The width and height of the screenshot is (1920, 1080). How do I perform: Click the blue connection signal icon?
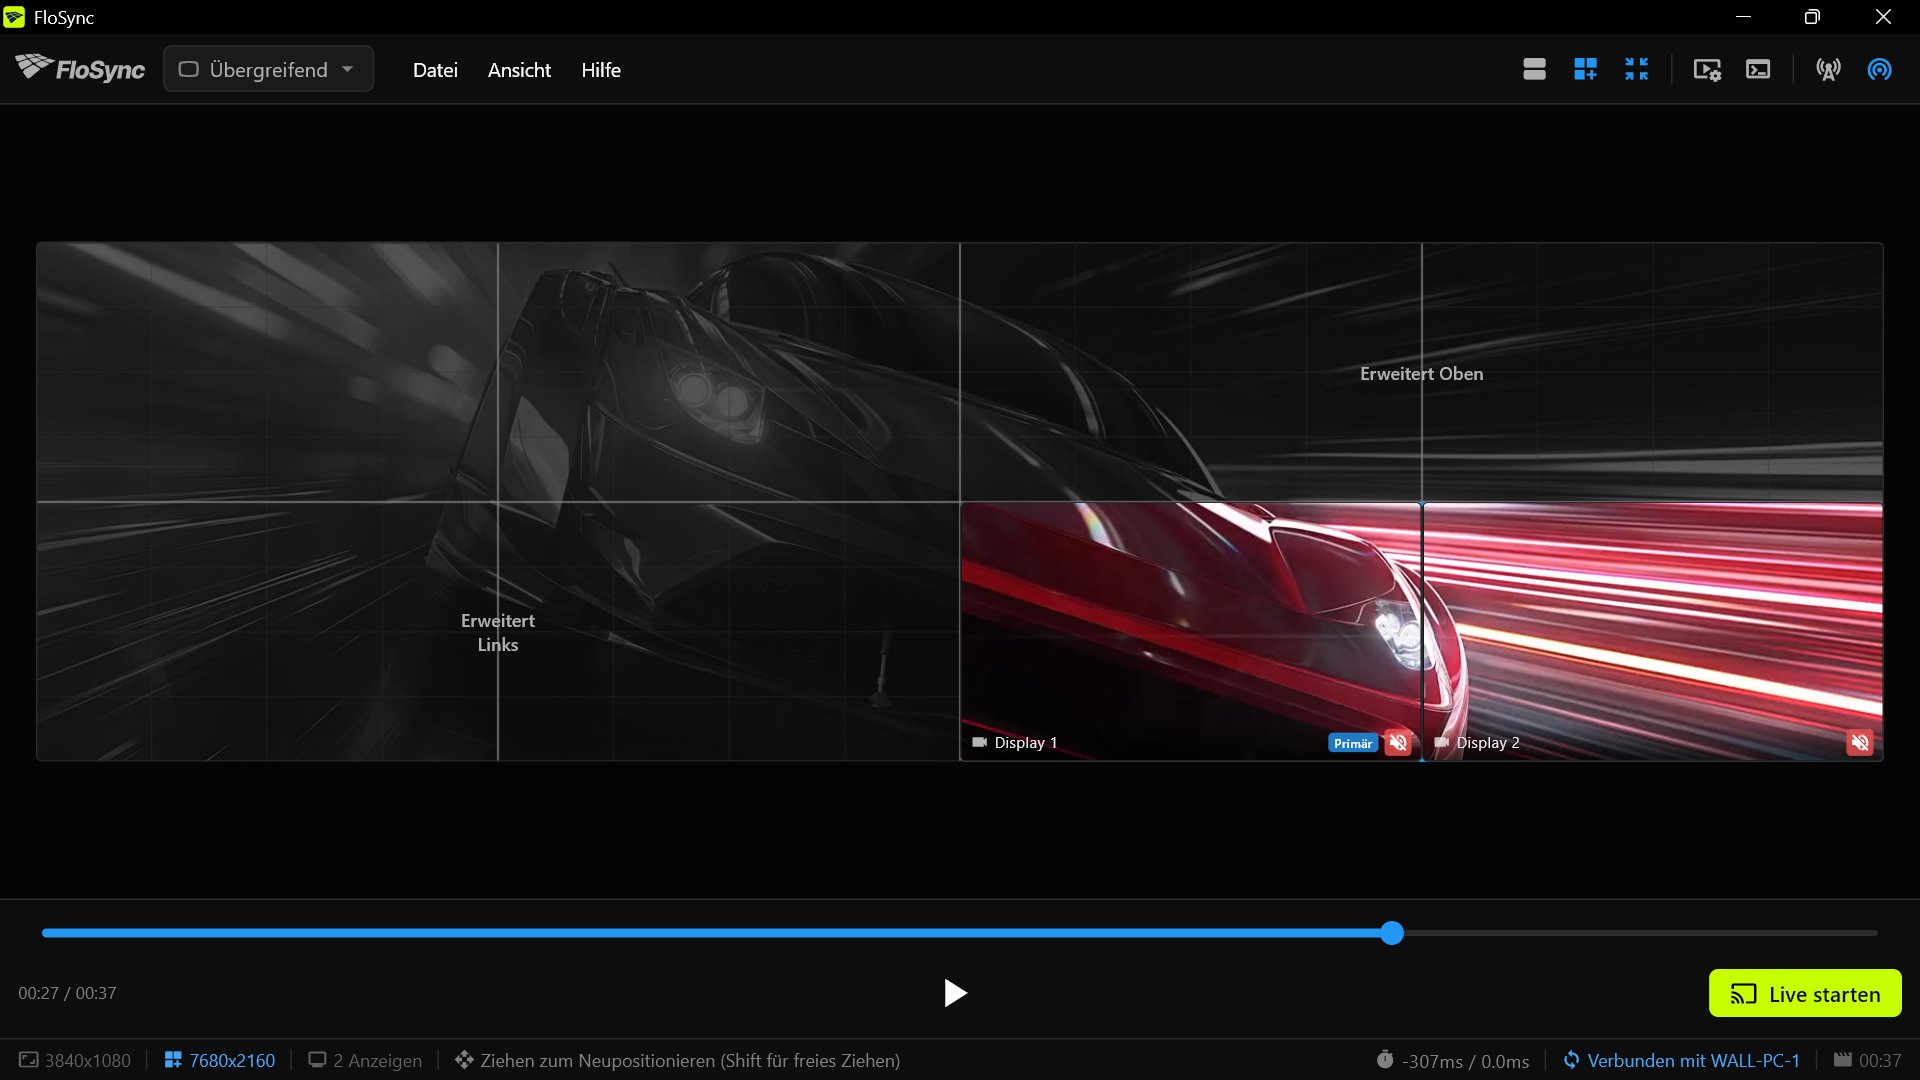[1879, 69]
